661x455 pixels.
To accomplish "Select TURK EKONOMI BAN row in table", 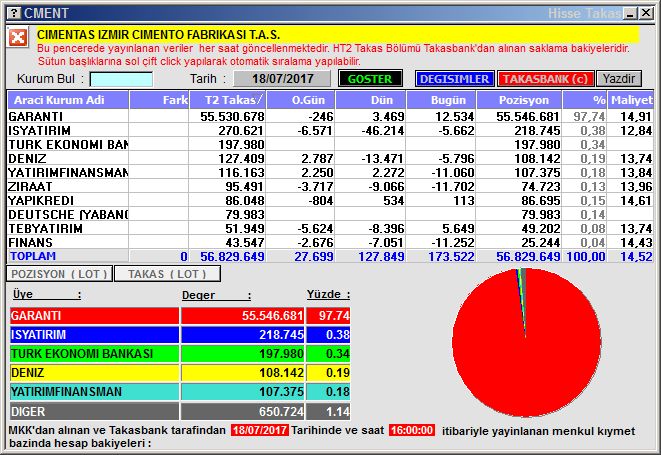I will click(x=330, y=144).
